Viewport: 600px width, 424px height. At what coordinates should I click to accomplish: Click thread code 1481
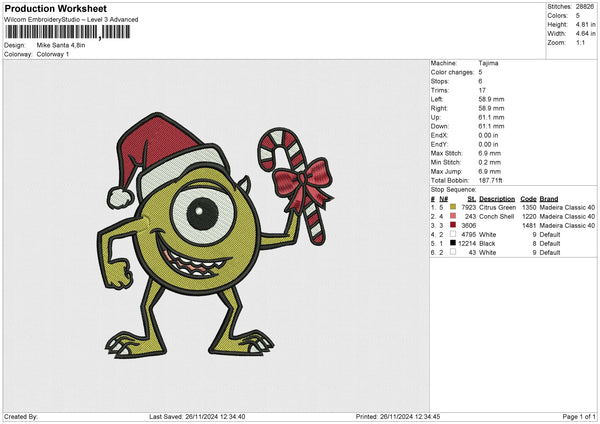tap(529, 225)
